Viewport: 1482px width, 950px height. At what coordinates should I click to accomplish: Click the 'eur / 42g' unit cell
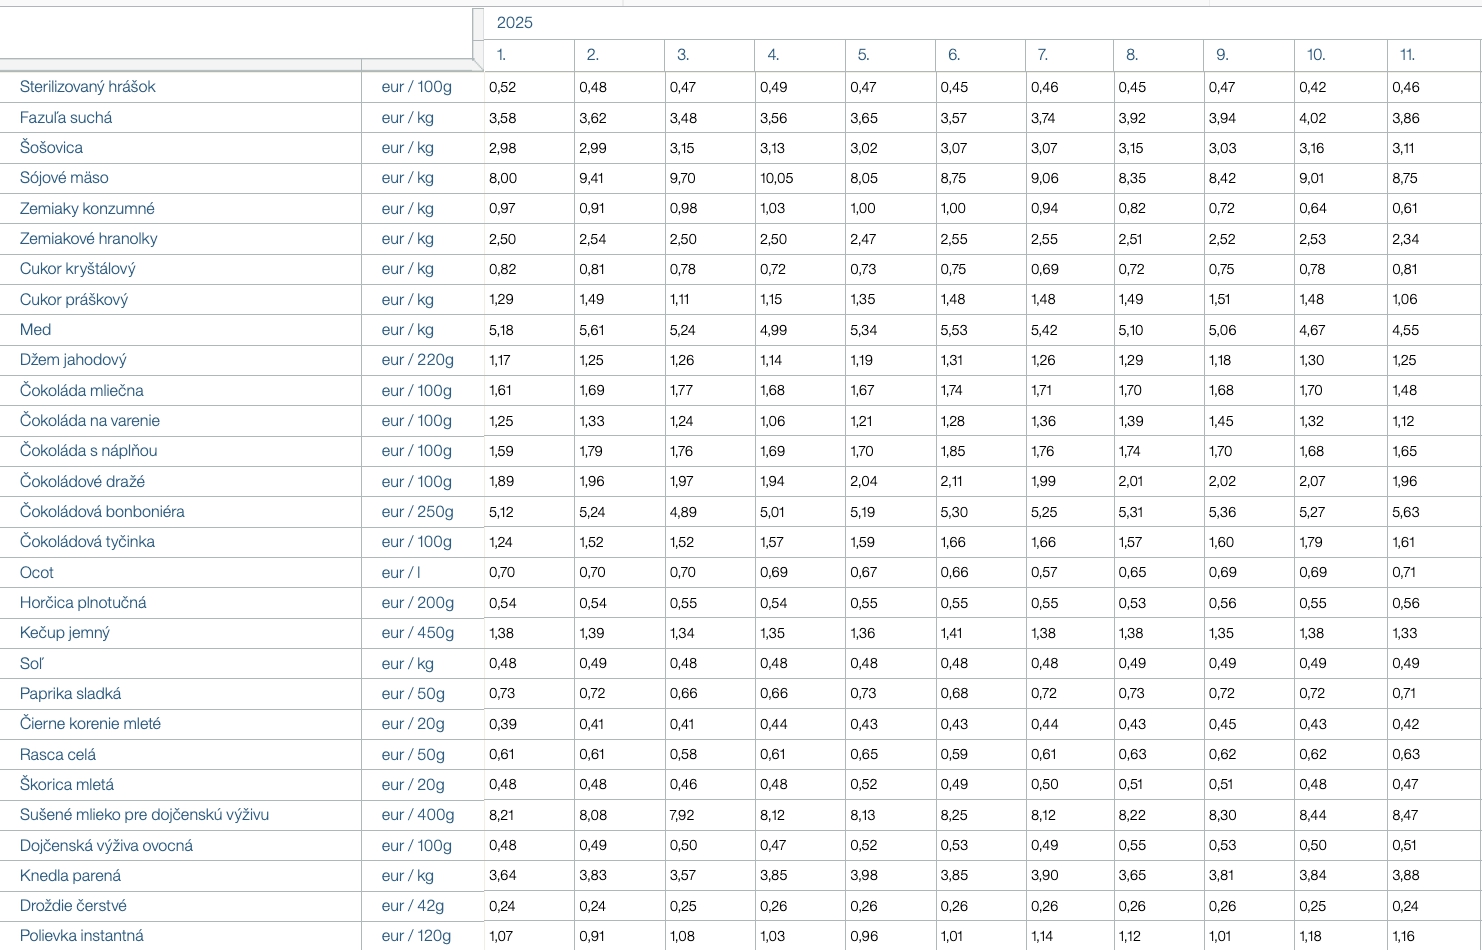click(413, 906)
